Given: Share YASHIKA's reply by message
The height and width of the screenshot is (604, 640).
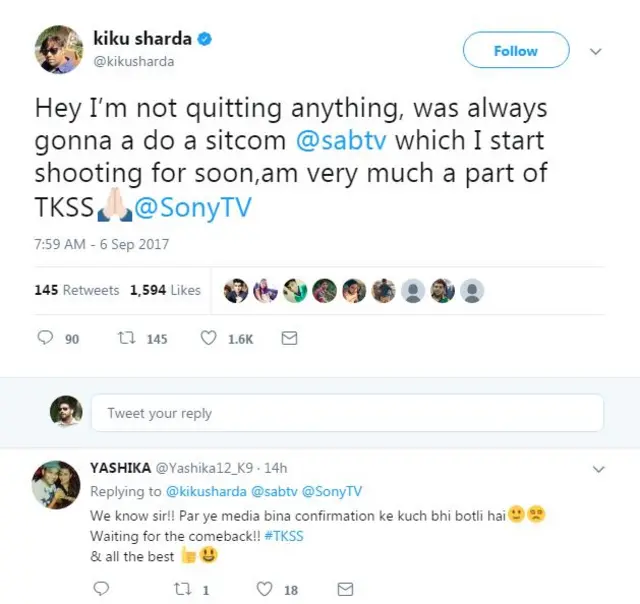Looking at the screenshot, I should pyautogui.click(x=345, y=590).
